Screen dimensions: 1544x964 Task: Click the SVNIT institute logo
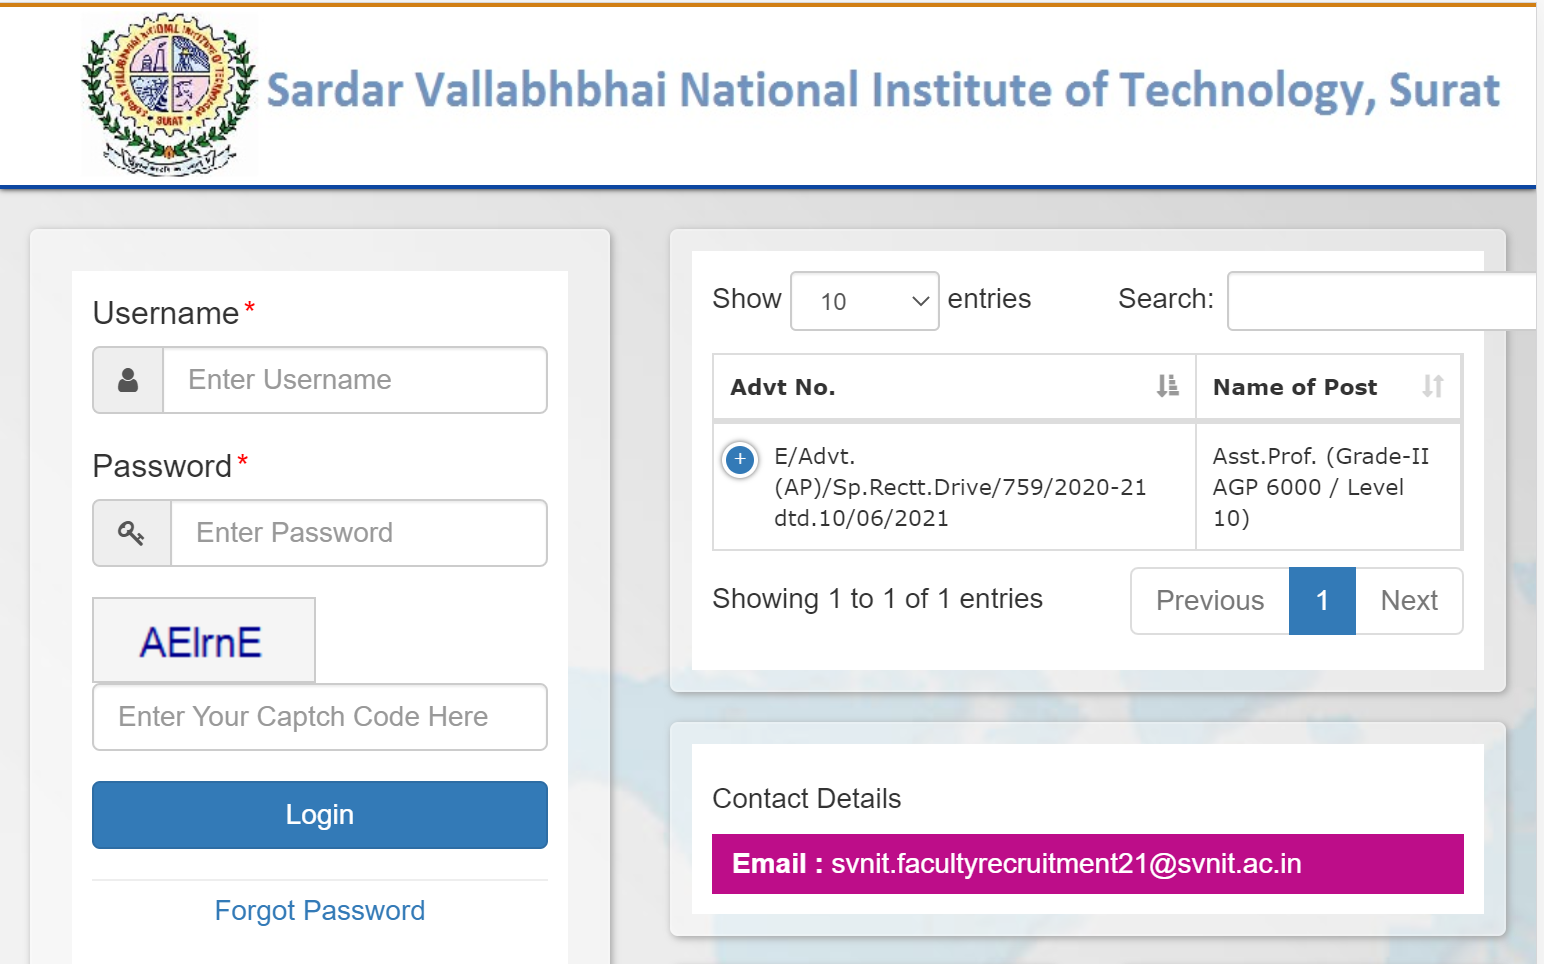[x=168, y=94]
